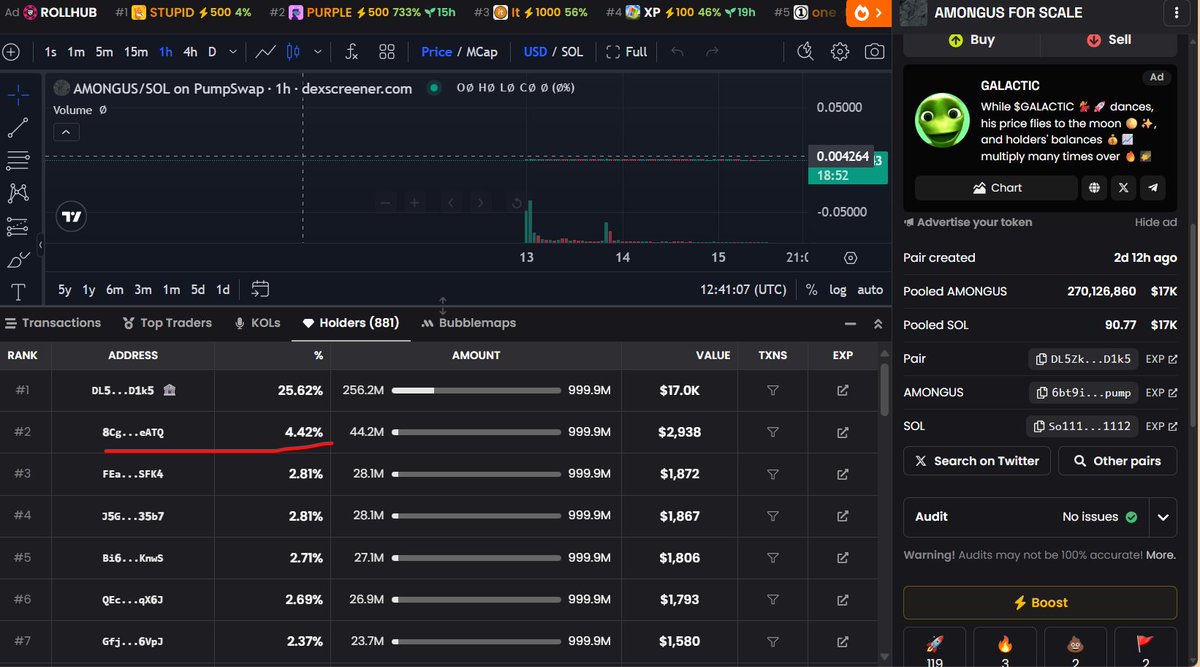This screenshot has width=1200, height=667.
Task: Click the Boost button
Action: (1039, 602)
